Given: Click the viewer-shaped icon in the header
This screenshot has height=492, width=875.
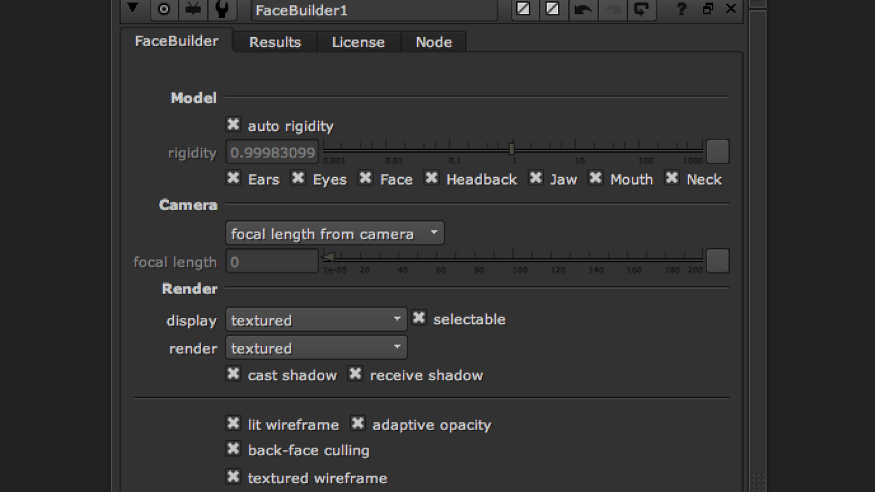Looking at the screenshot, I should (193, 9).
